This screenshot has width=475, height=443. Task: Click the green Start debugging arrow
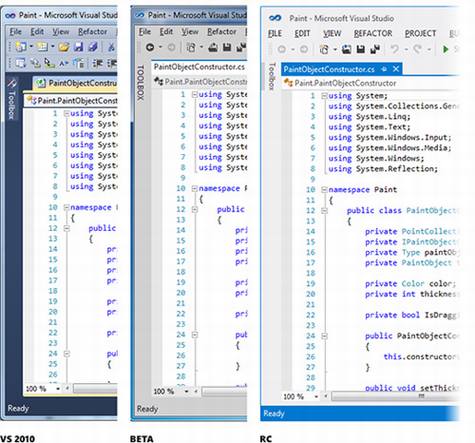445,49
